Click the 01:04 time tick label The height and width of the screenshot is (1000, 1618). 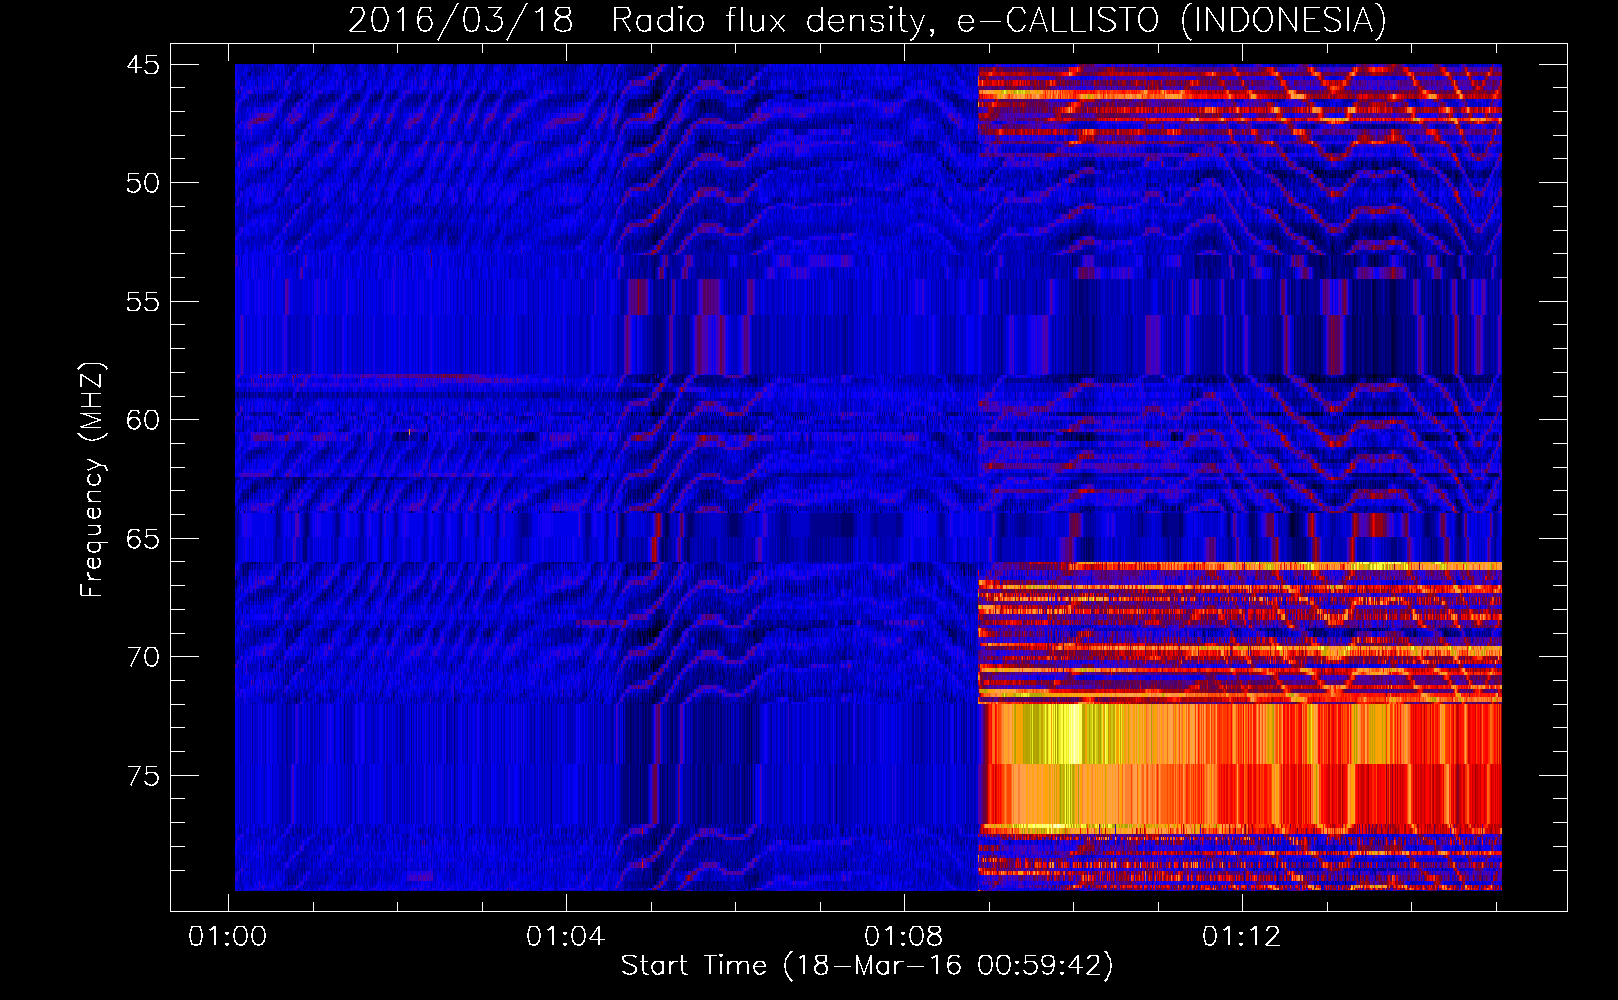566,937
